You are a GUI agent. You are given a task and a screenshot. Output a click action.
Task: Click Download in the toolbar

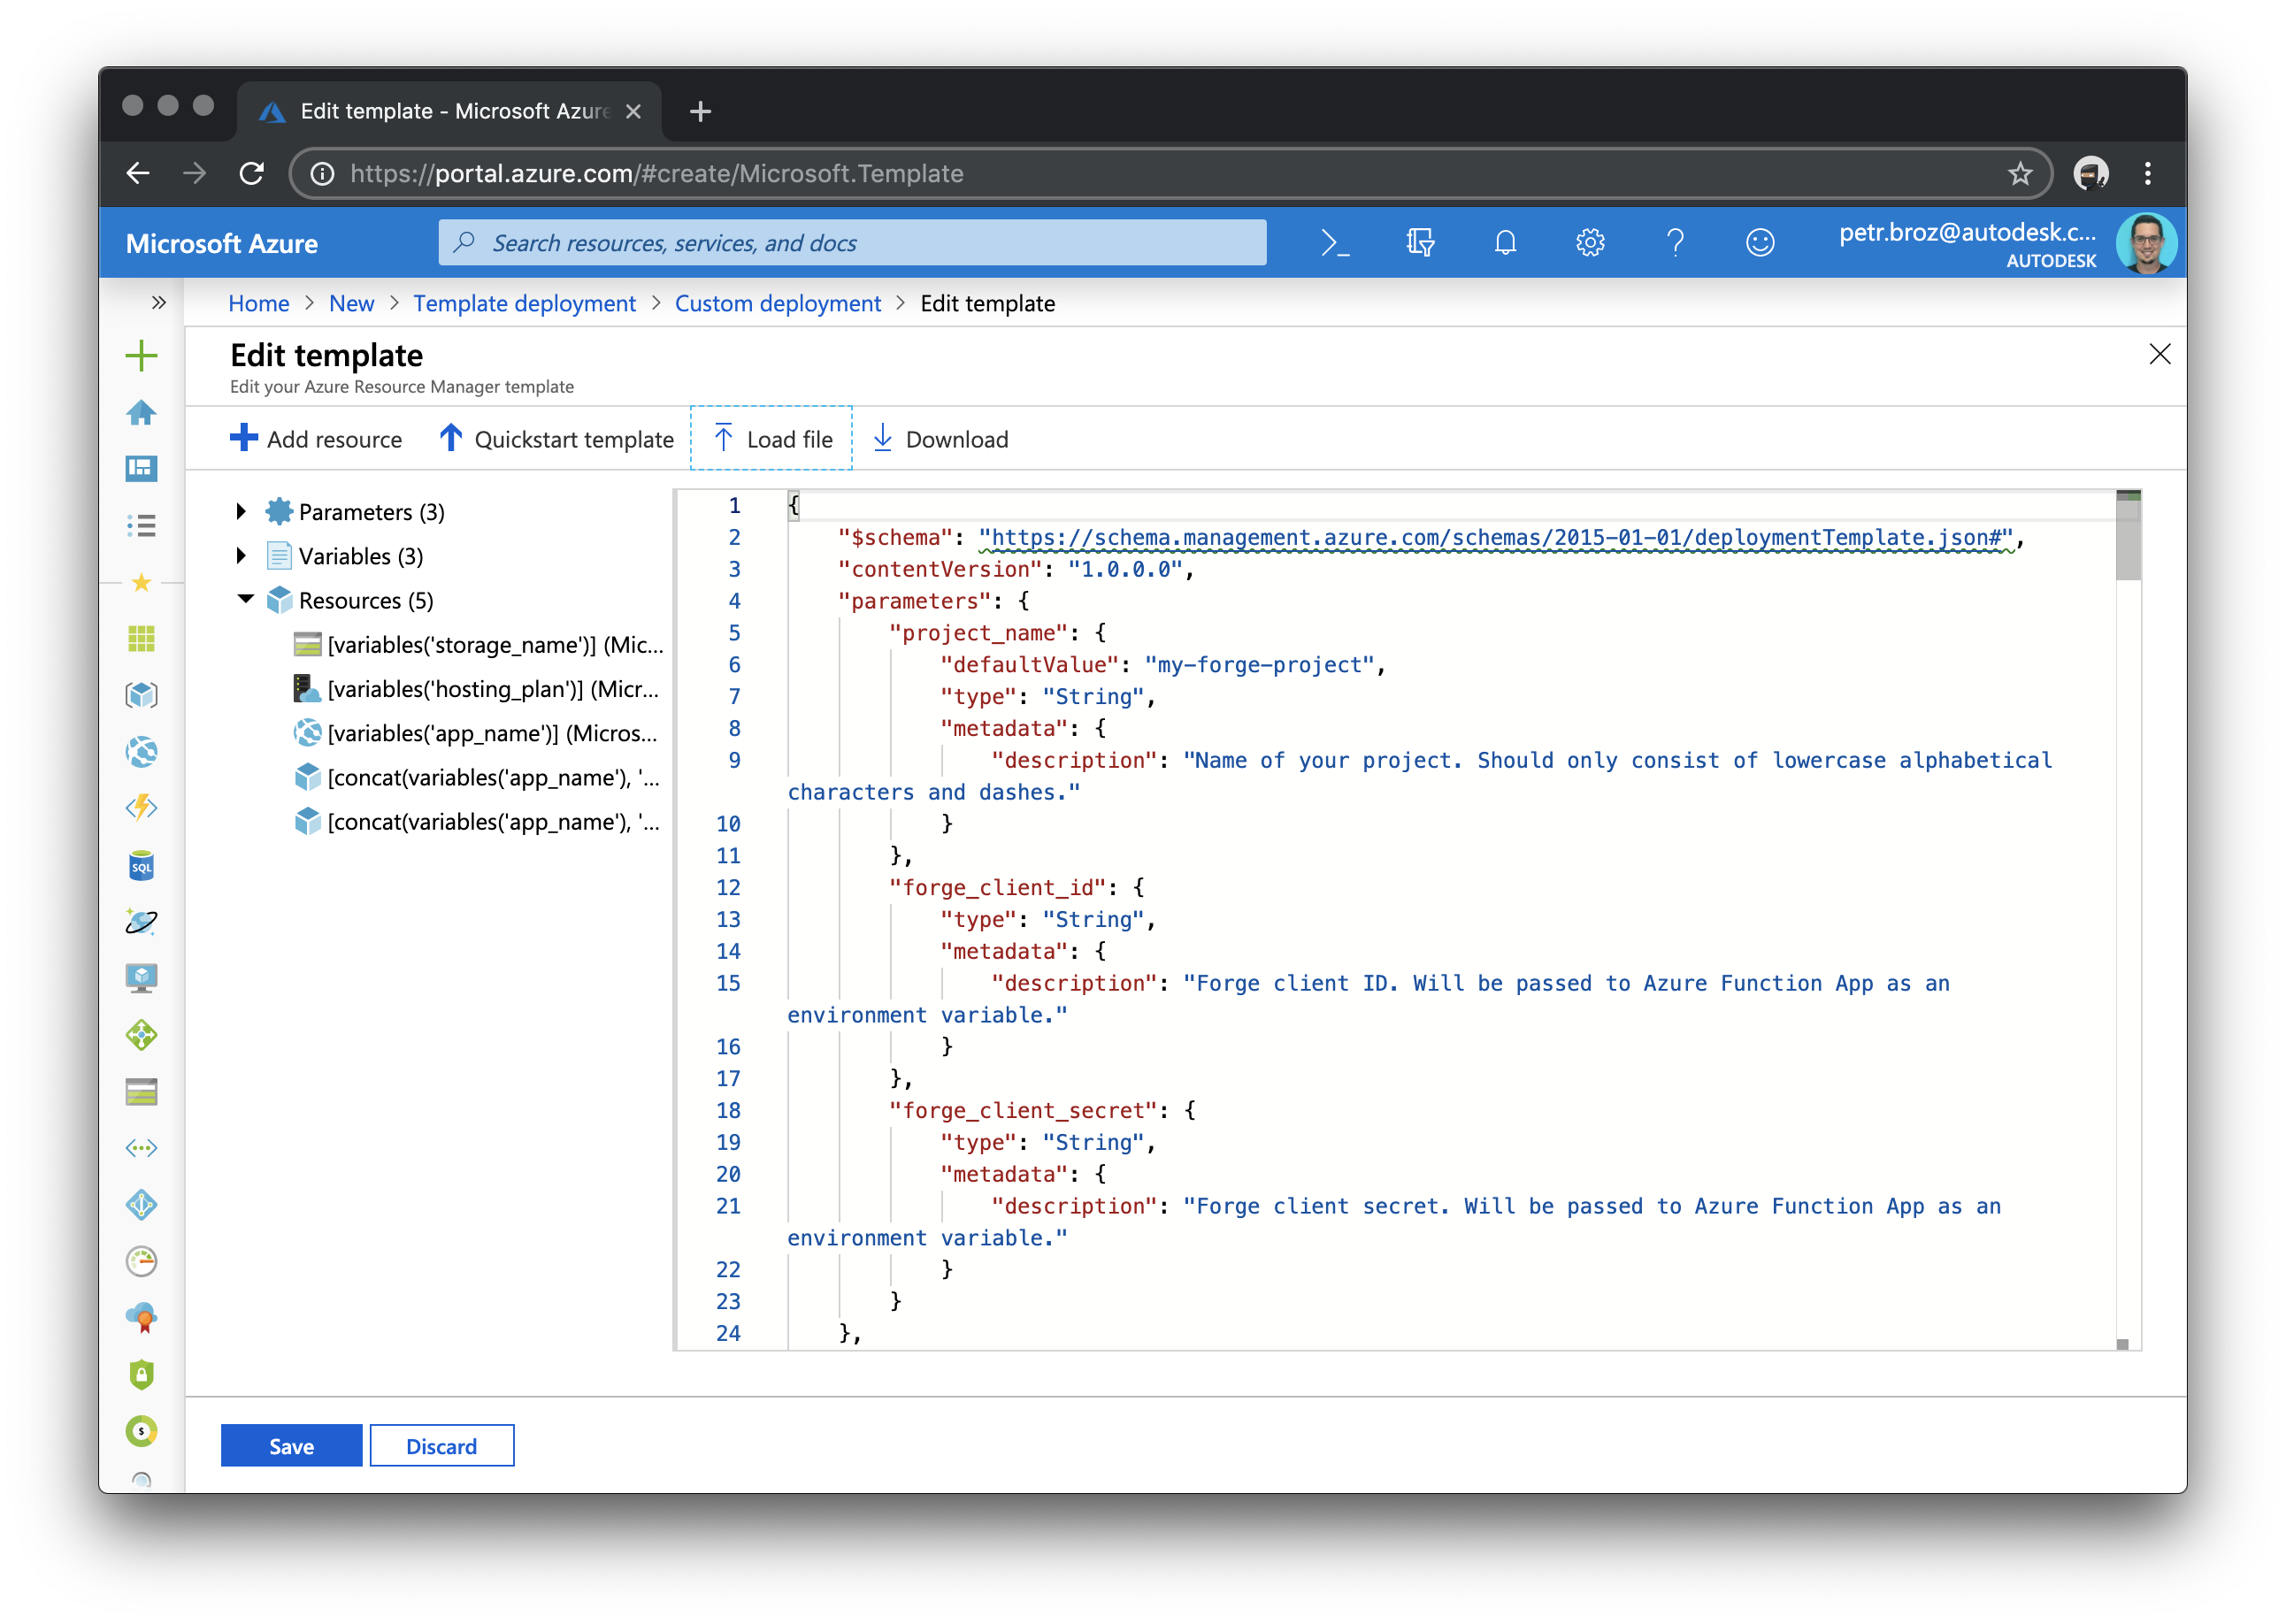click(x=941, y=439)
